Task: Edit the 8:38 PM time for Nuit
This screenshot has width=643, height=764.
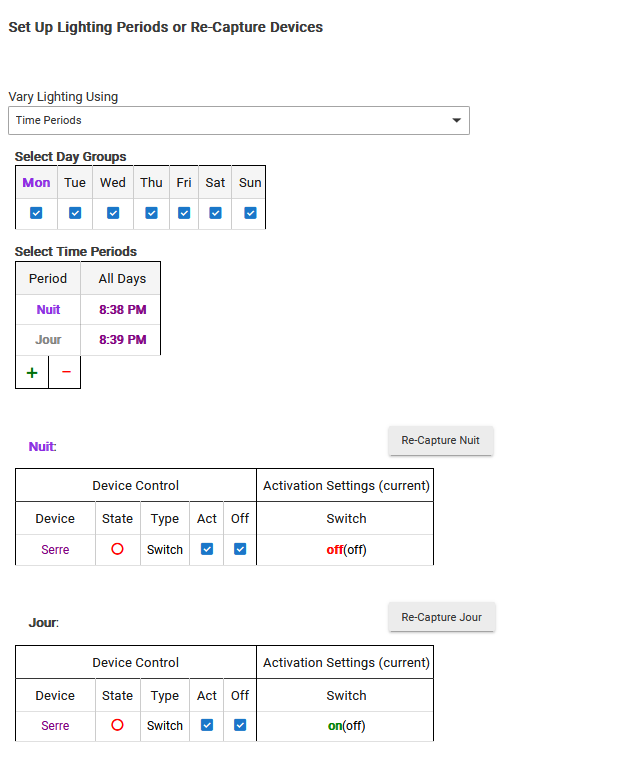Action: 122,310
